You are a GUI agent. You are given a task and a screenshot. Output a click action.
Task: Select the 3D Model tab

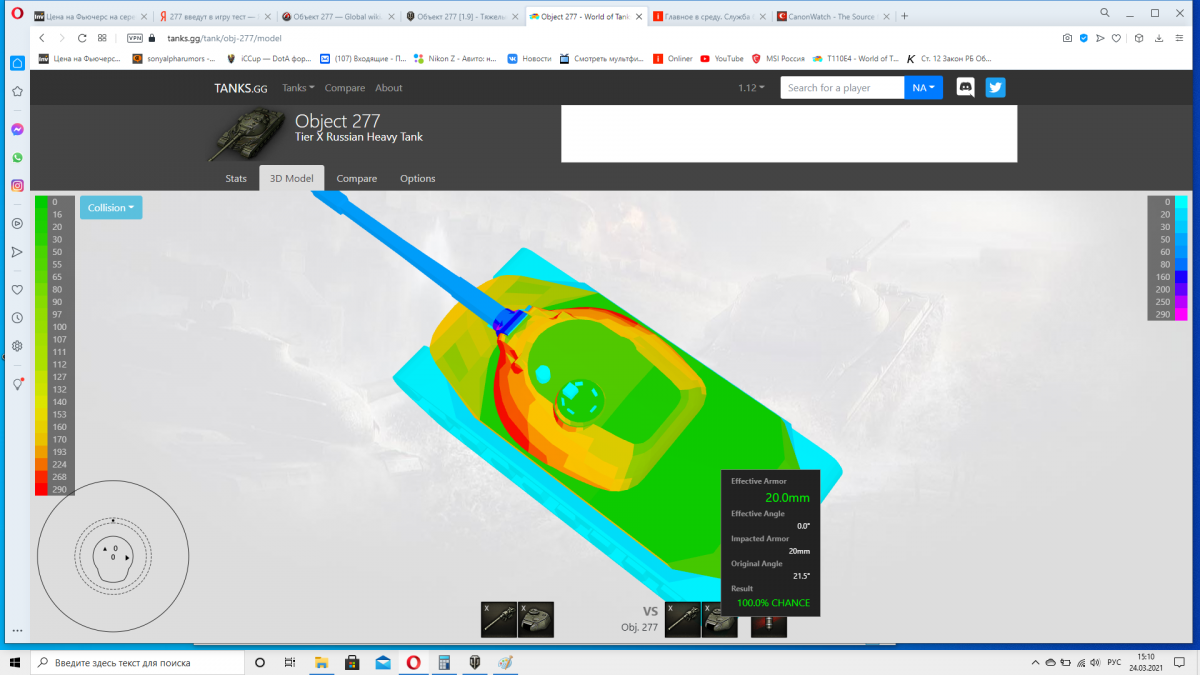coord(292,178)
